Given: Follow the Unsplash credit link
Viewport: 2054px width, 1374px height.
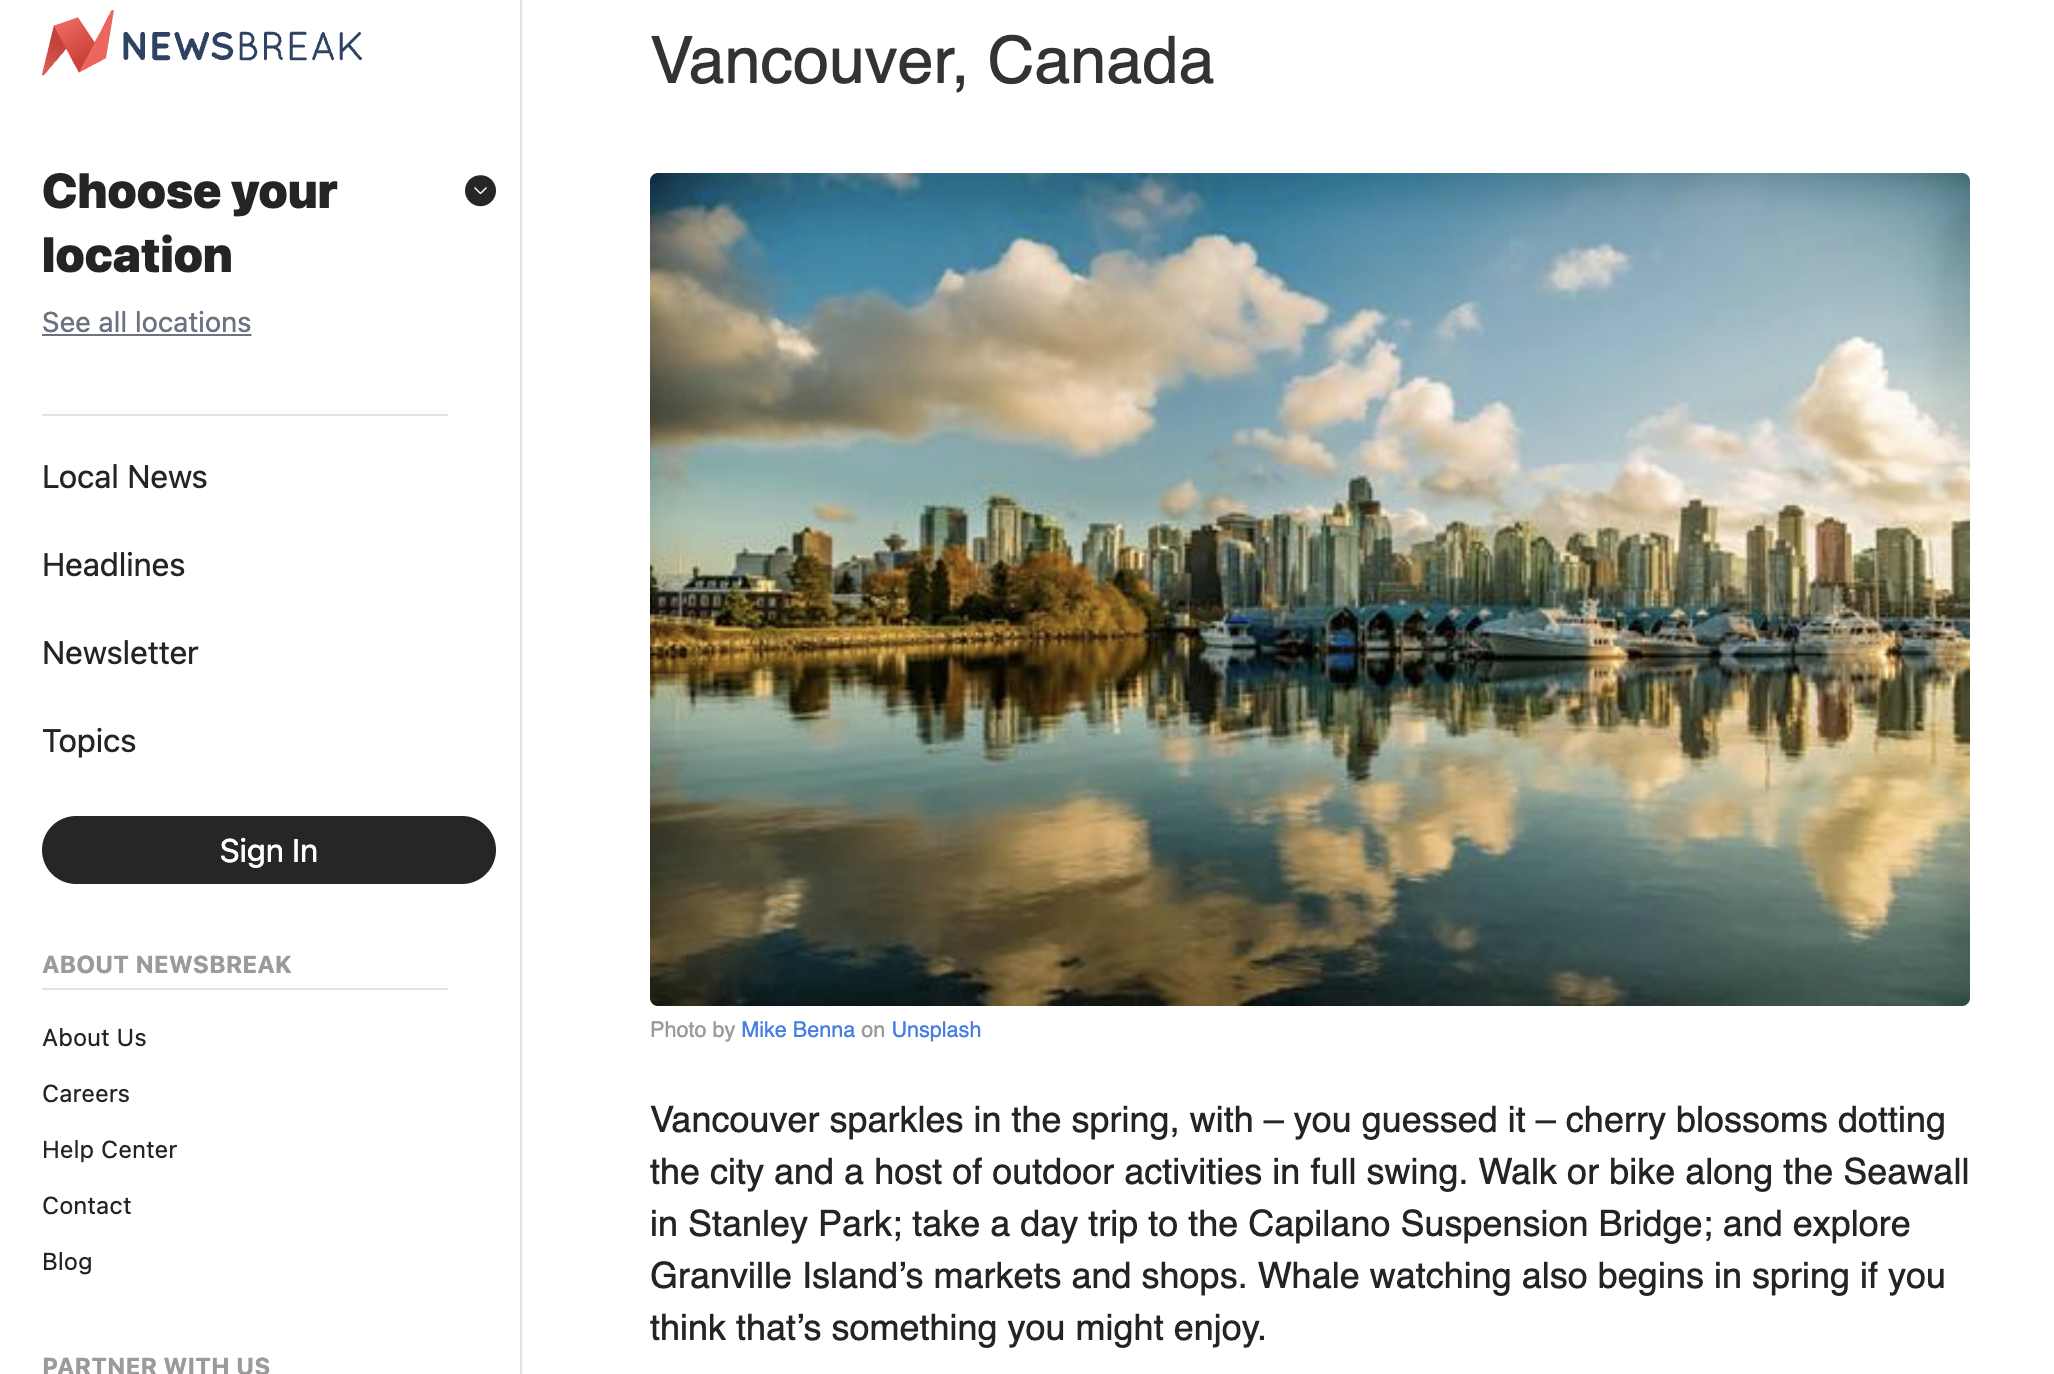Looking at the screenshot, I should [935, 1030].
